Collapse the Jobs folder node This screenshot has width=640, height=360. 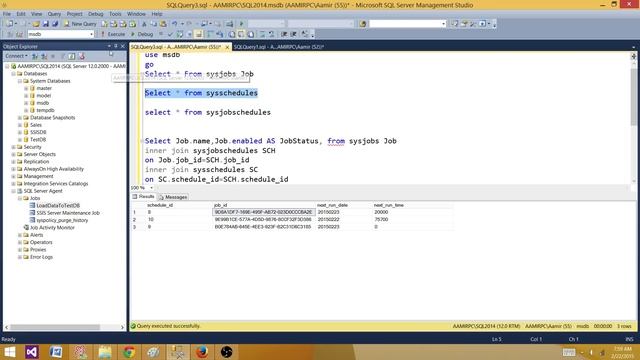click(20, 198)
